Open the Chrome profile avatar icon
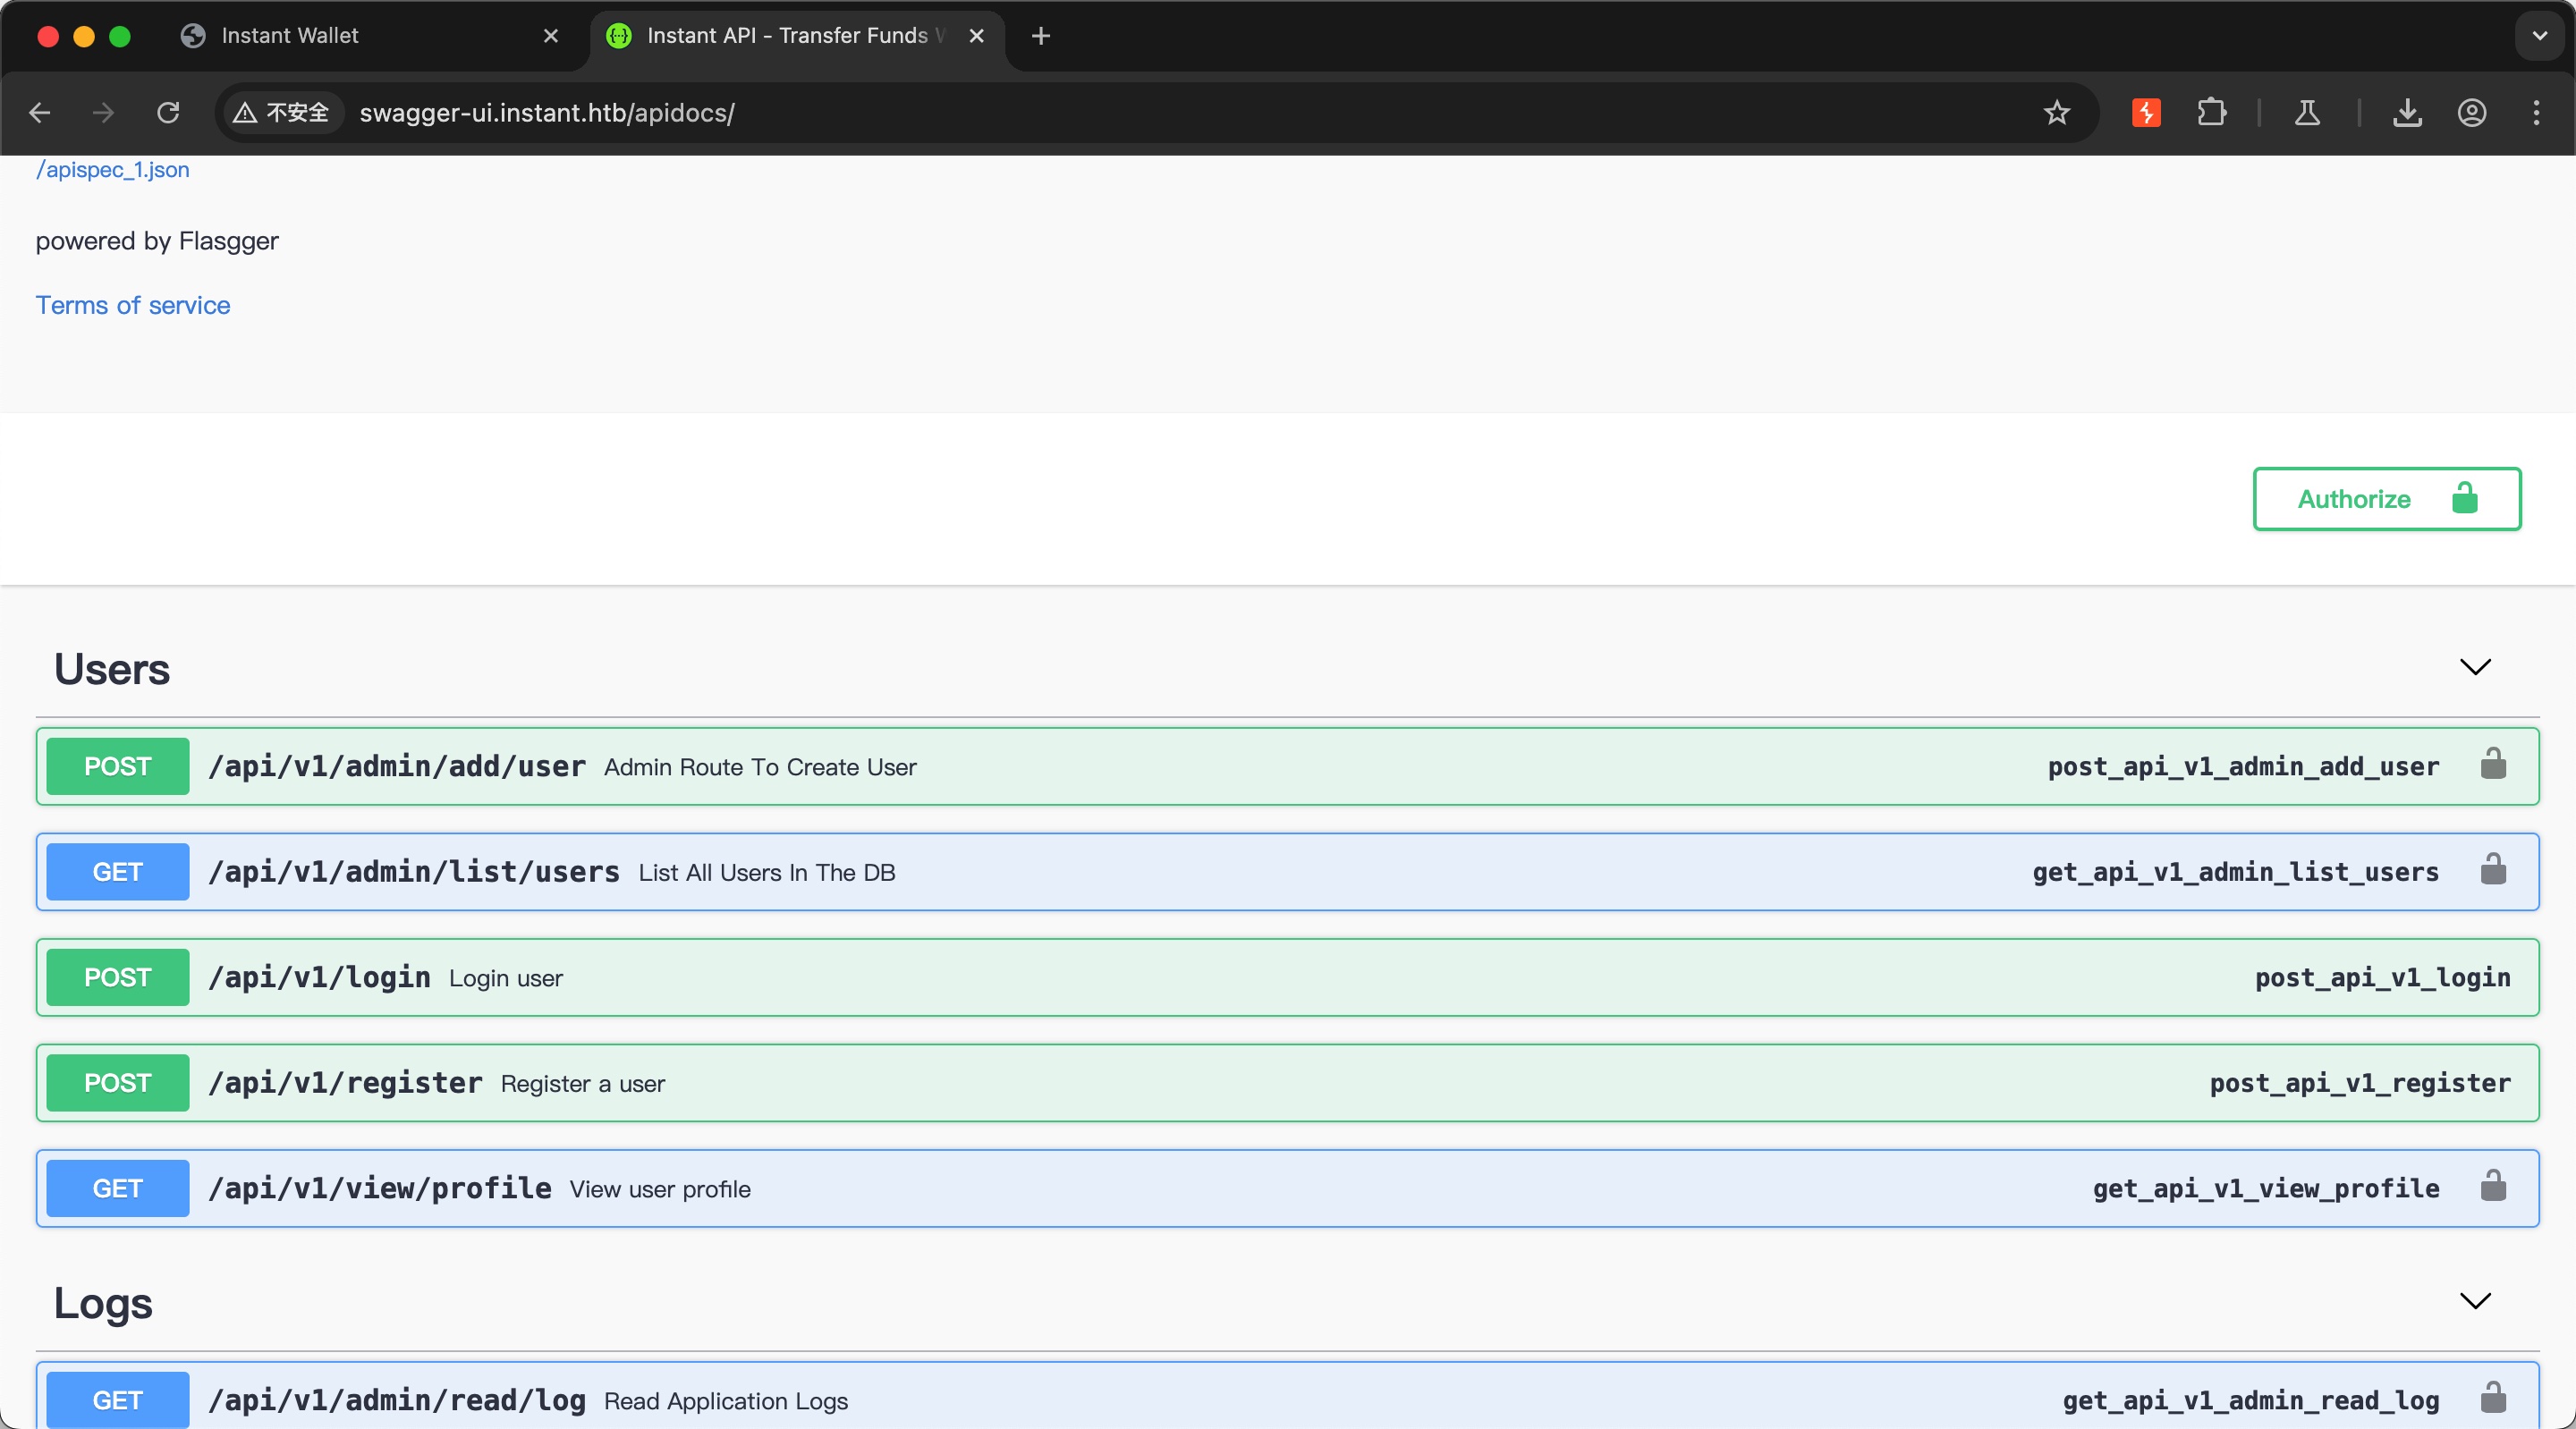This screenshot has height=1429, width=2576. pyautogui.click(x=2471, y=113)
